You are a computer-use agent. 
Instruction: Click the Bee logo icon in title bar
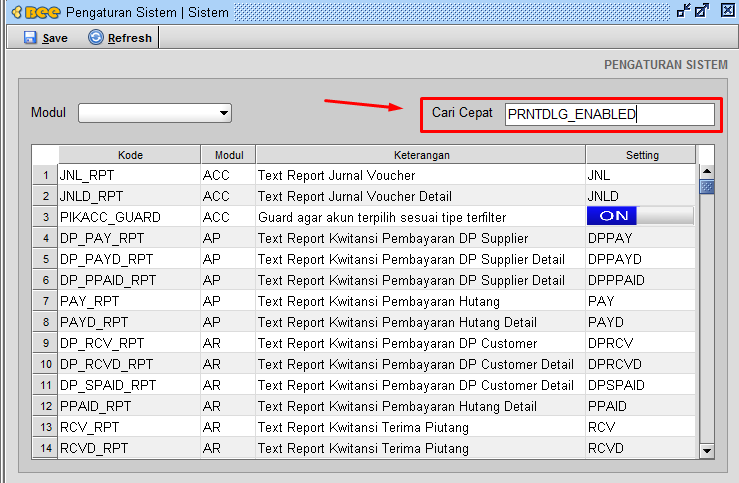36,12
